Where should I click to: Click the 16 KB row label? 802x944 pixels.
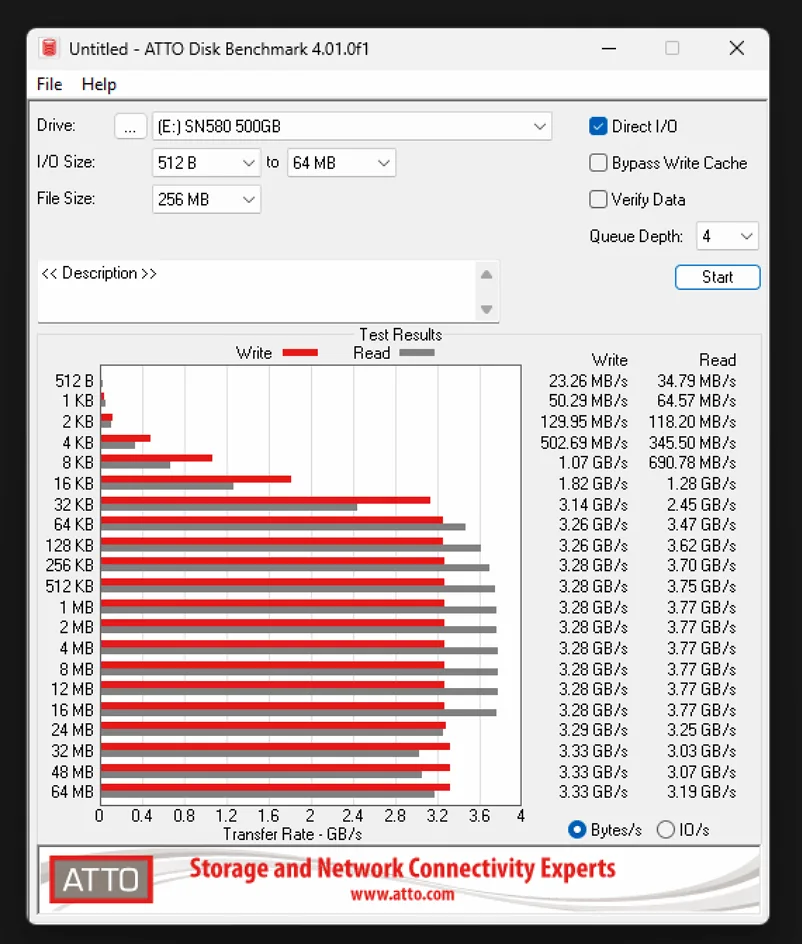click(74, 483)
